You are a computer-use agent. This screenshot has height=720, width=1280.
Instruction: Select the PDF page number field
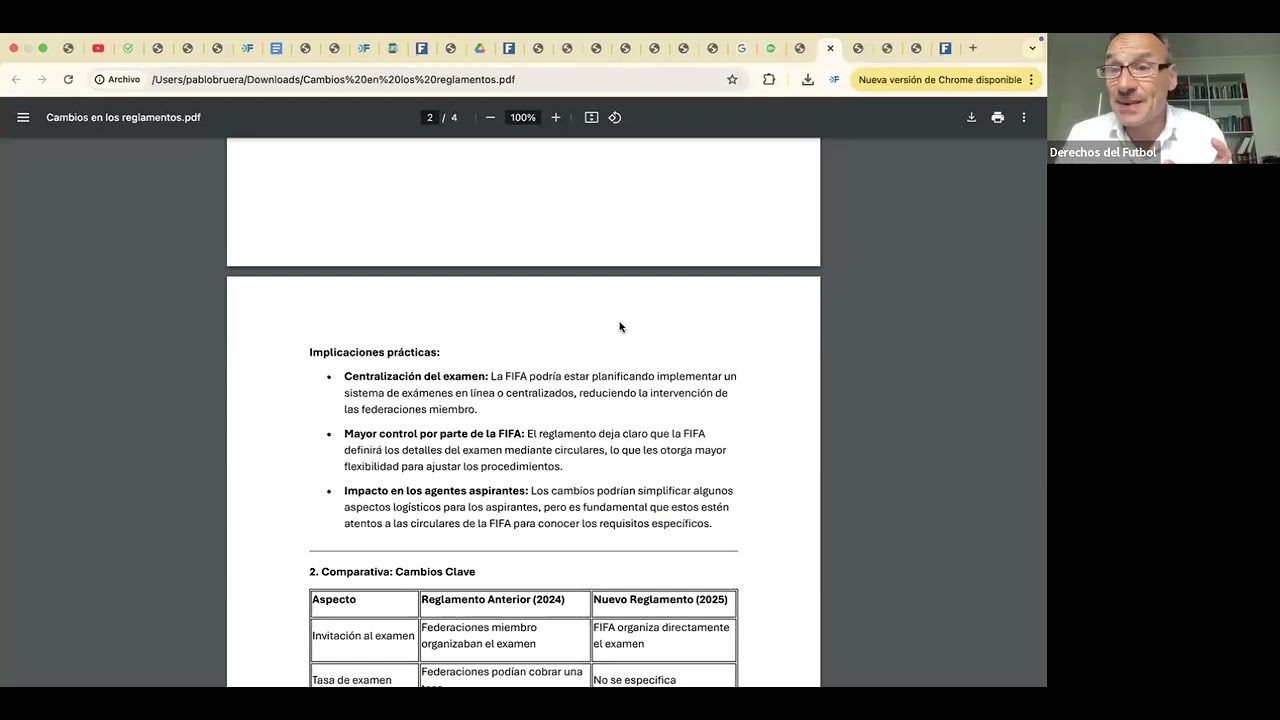[430, 117]
